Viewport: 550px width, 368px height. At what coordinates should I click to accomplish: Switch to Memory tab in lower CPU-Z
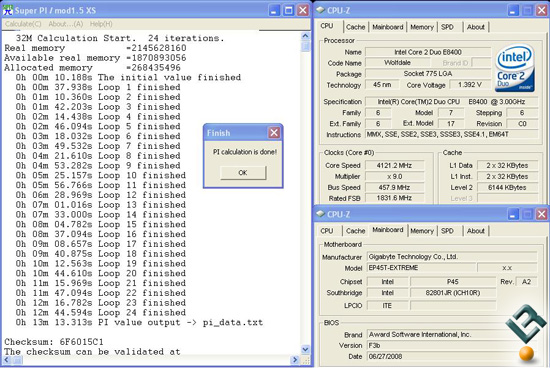422,231
